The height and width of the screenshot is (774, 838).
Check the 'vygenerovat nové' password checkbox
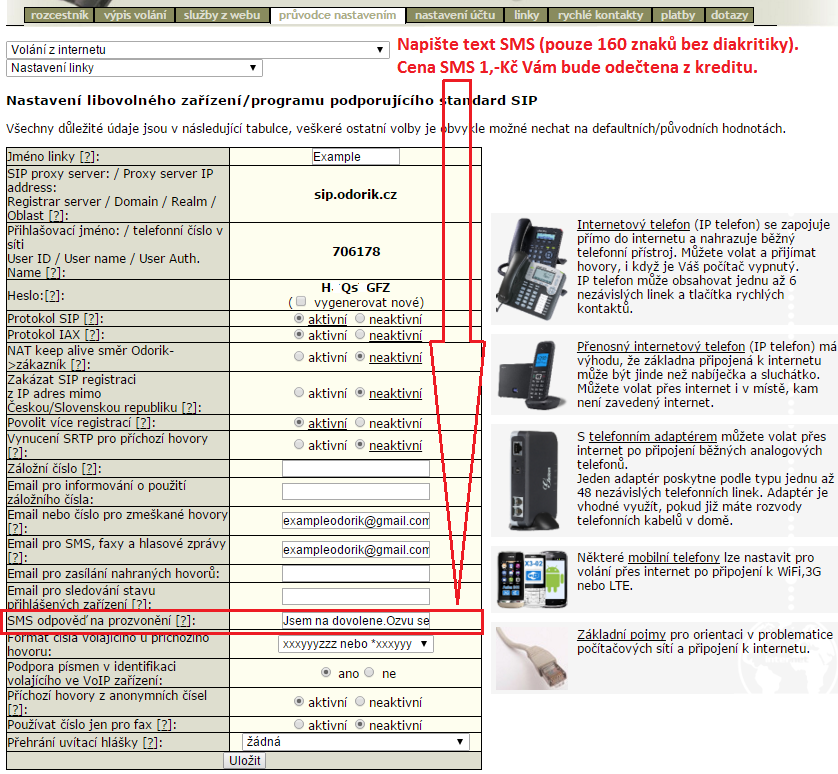coord(297,302)
